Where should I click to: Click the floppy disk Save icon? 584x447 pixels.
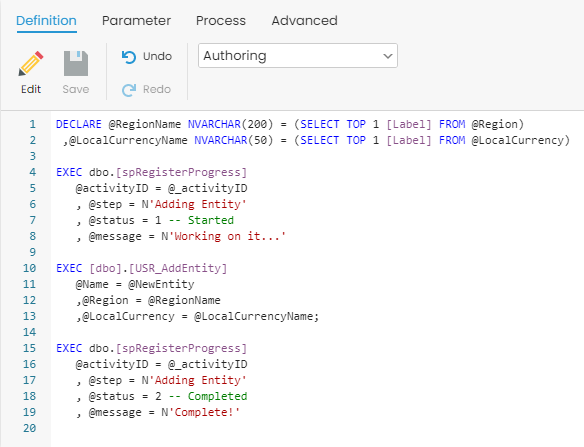pyautogui.click(x=76, y=63)
